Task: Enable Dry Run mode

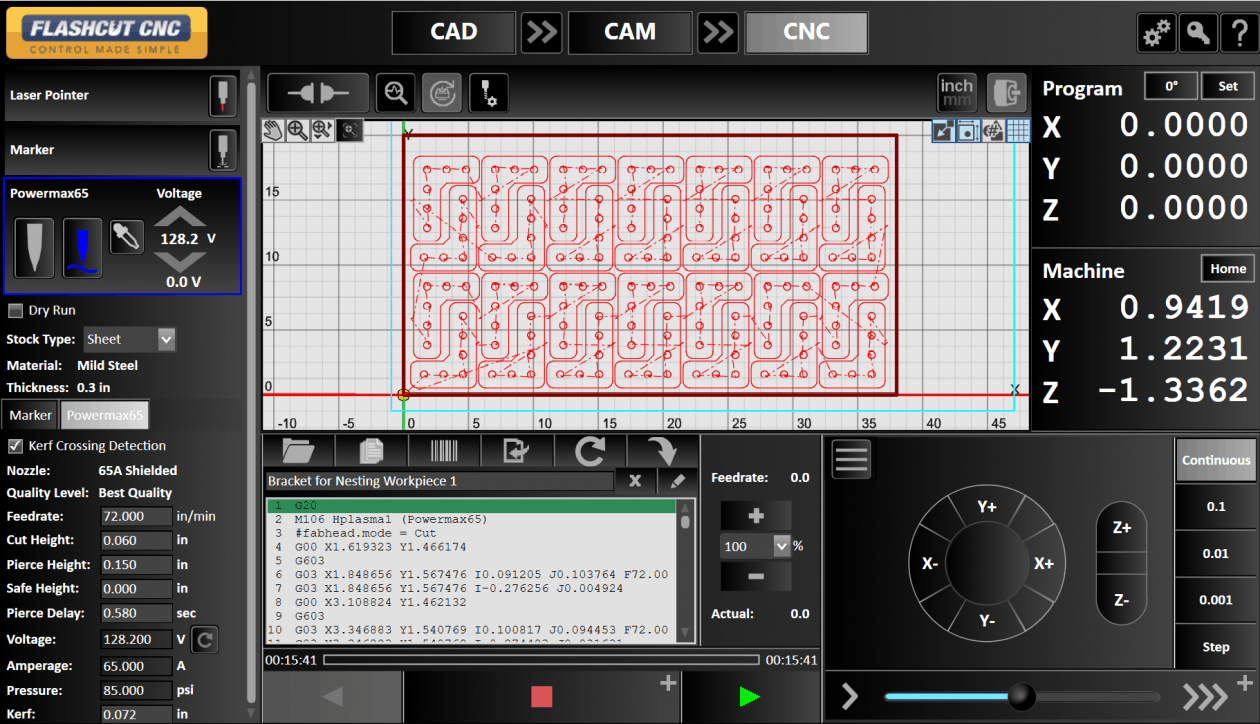Action: (16, 310)
